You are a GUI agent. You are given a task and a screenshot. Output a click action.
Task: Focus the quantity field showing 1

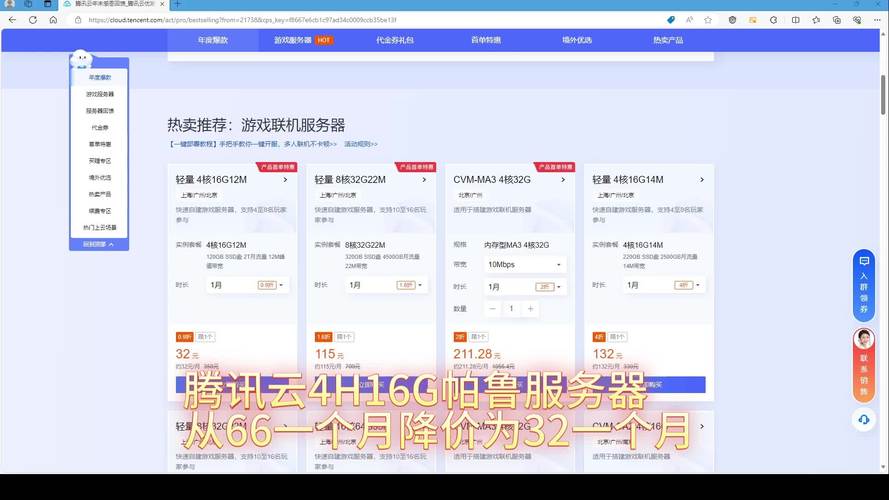(511, 308)
